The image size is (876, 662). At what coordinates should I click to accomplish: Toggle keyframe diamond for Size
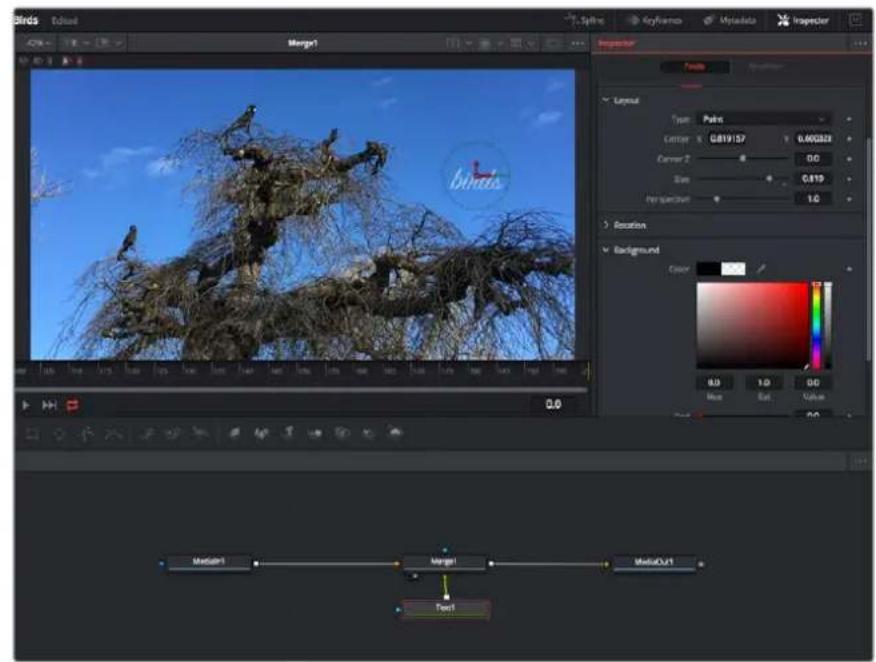coord(849,179)
